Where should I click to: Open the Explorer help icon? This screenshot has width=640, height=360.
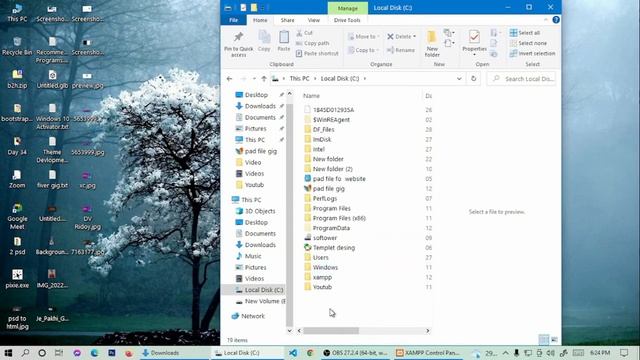pyautogui.click(x=556, y=20)
